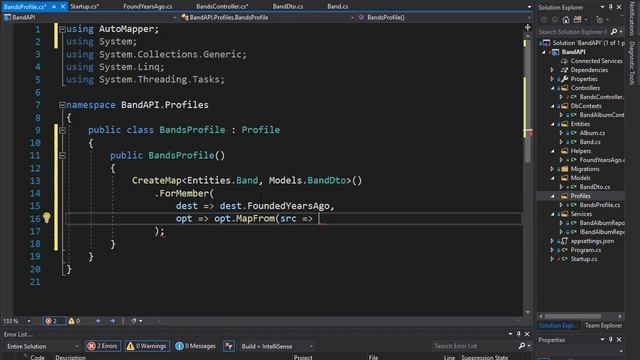Toggle the 0 Warnings filter

(147, 346)
